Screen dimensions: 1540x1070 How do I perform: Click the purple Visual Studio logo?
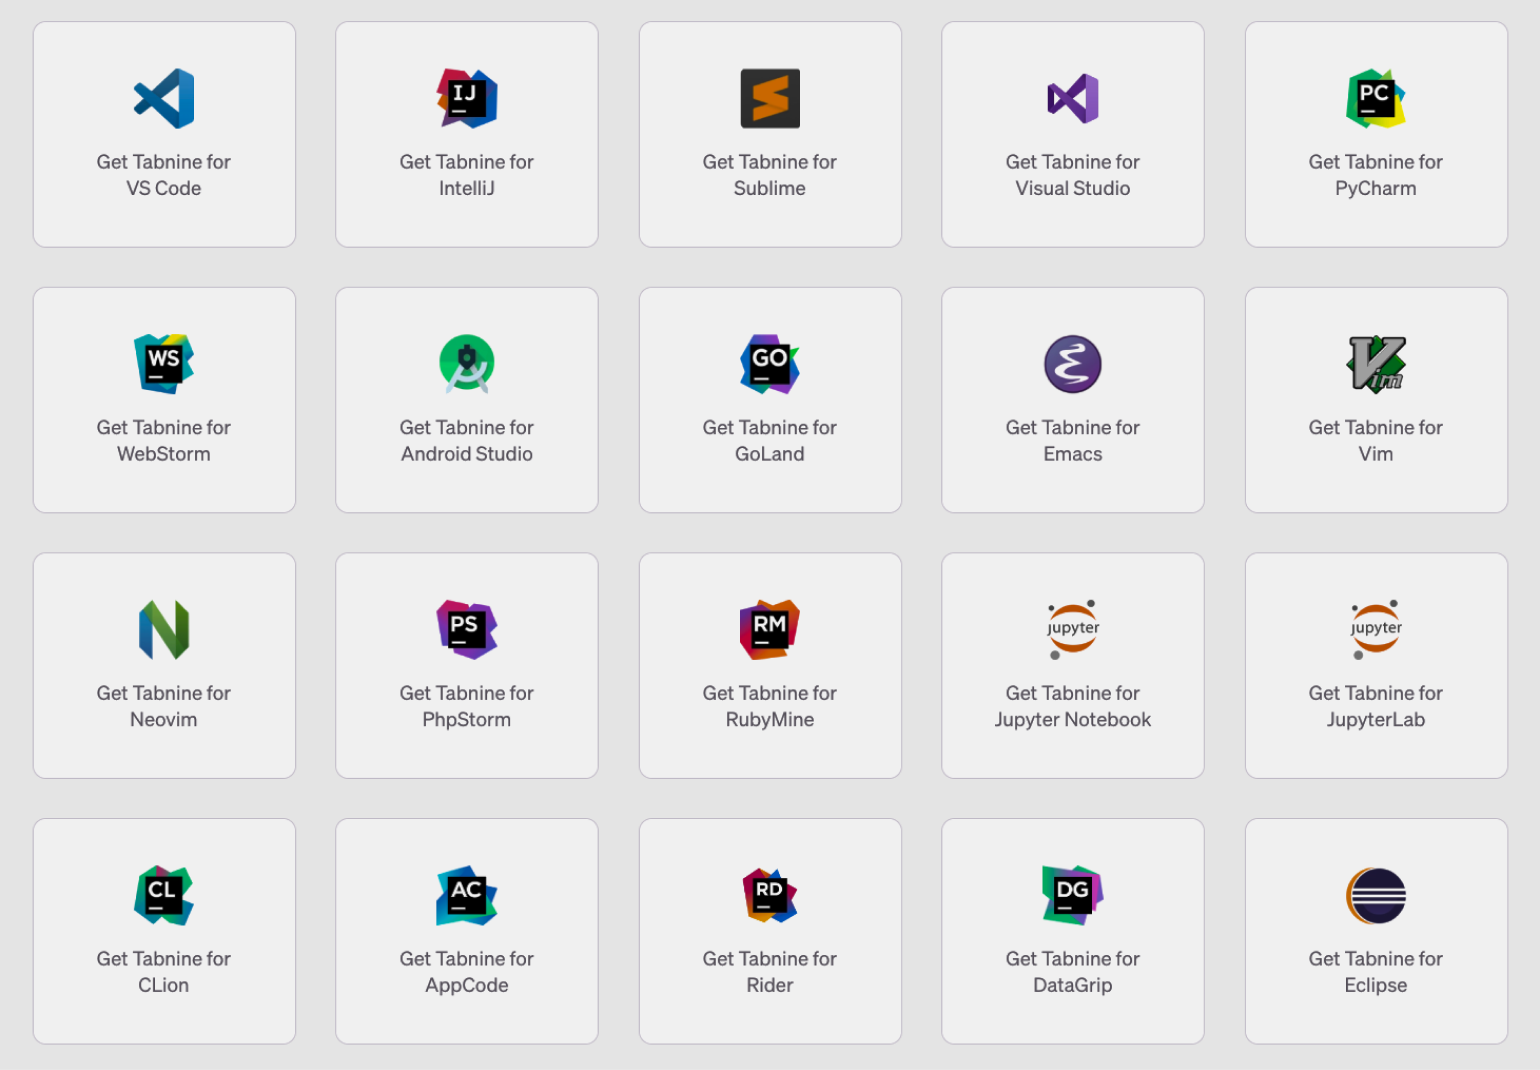pyautogui.click(x=1073, y=98)
